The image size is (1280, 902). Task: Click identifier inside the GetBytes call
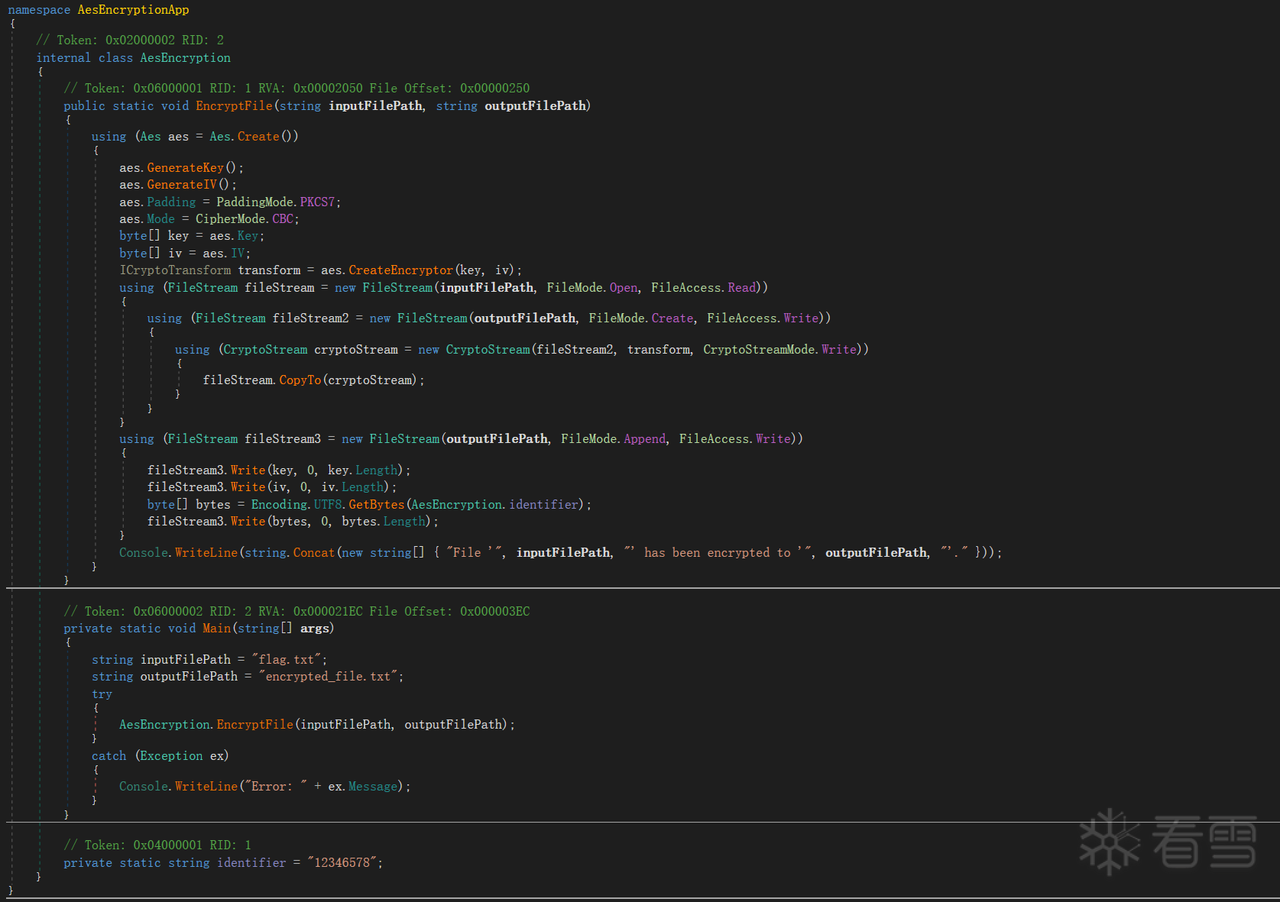[544, 505]
